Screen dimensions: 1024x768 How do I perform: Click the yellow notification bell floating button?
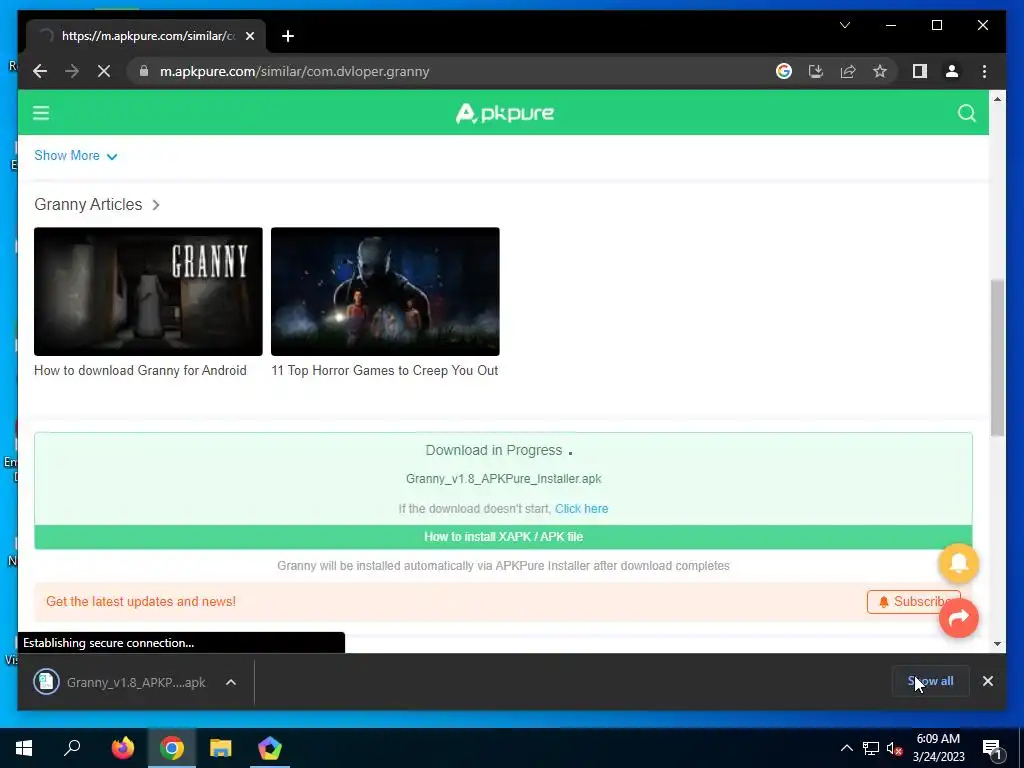958,563
